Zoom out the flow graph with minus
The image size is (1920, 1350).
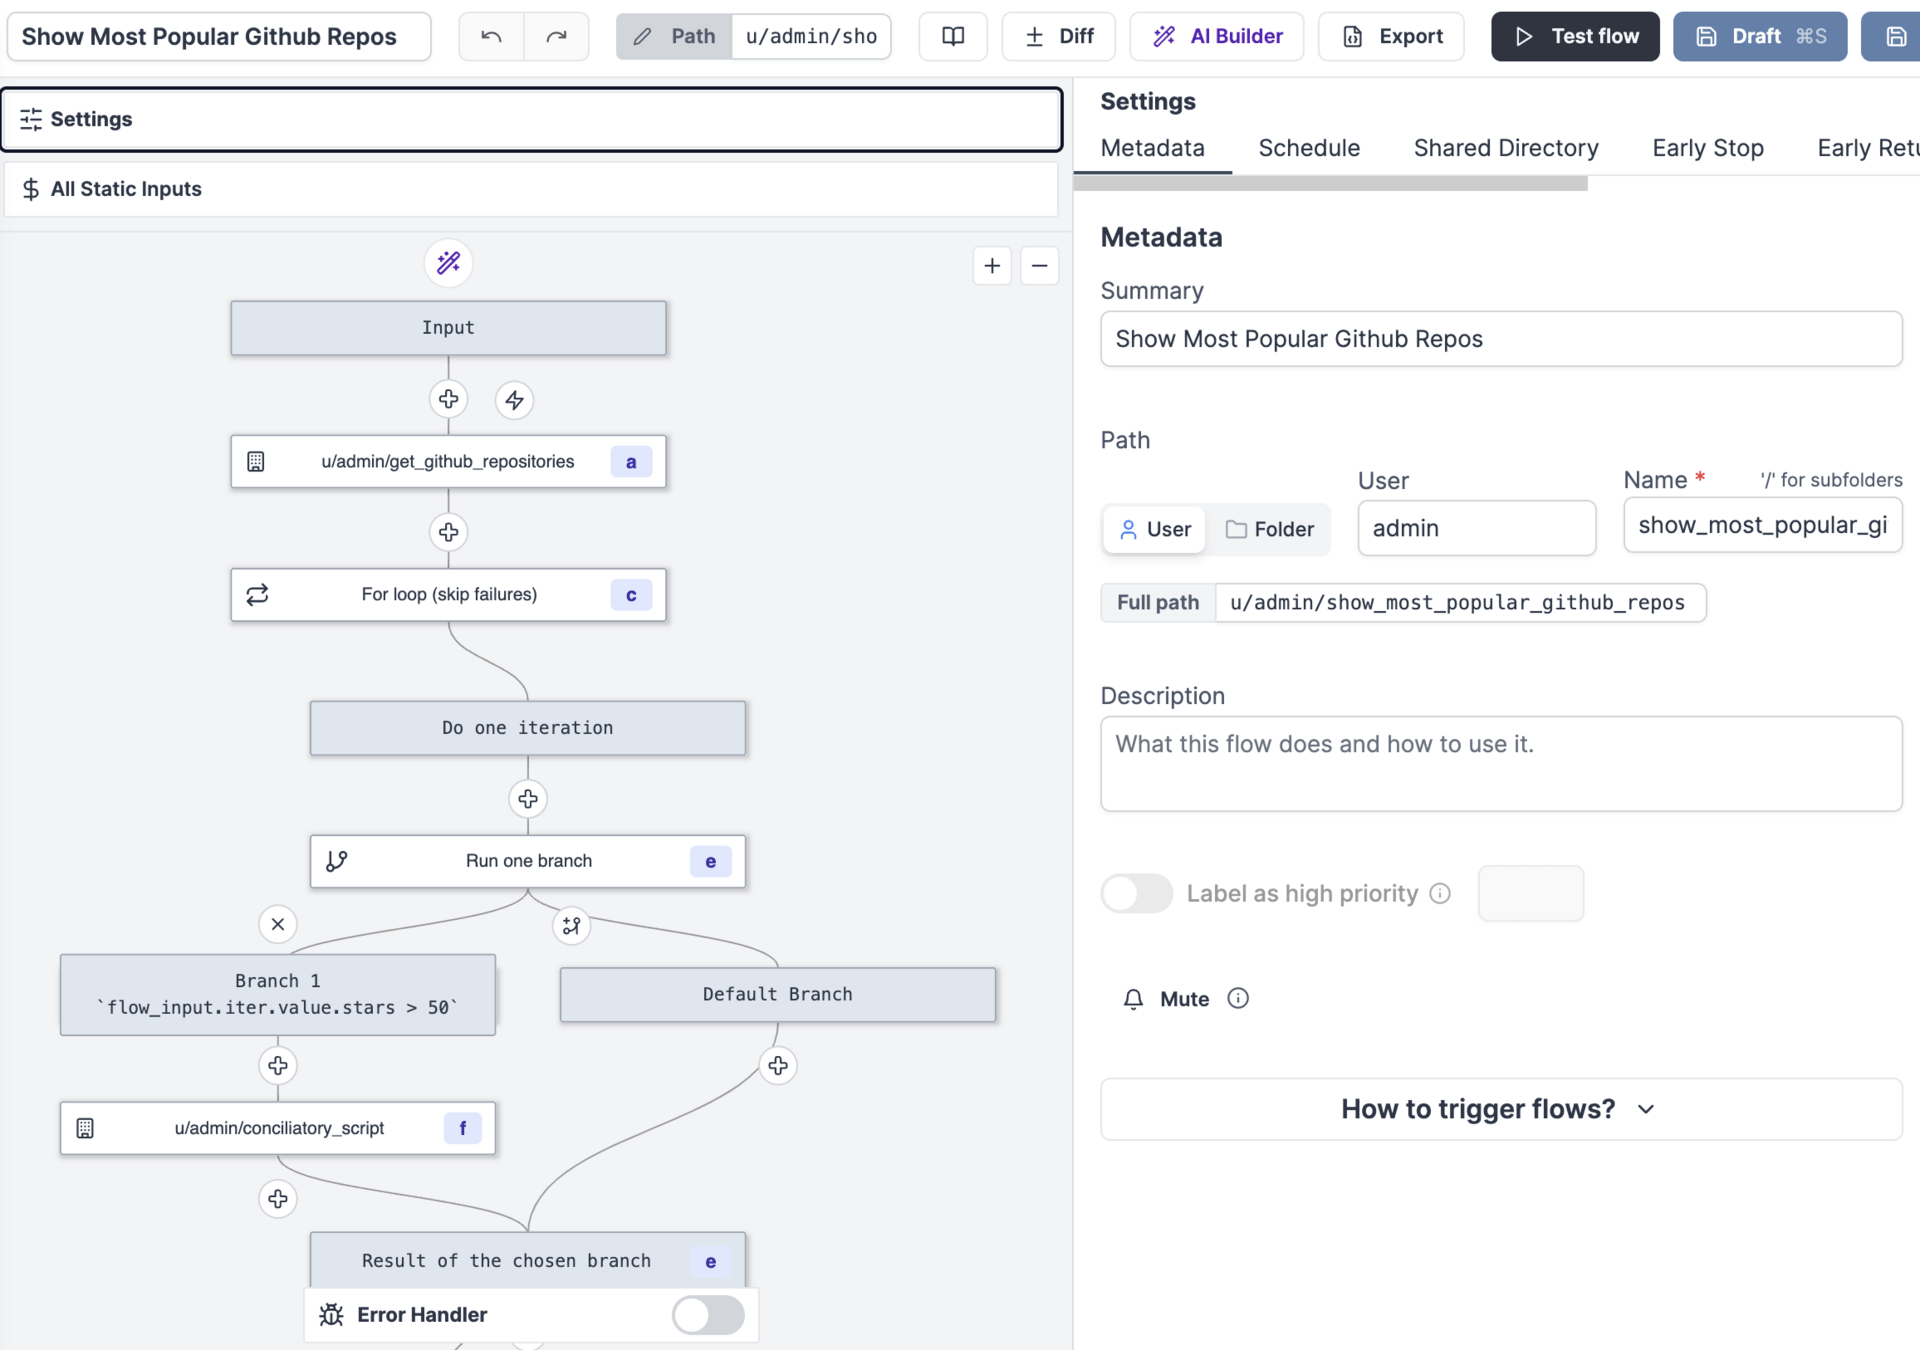(x=1039, y=266)
